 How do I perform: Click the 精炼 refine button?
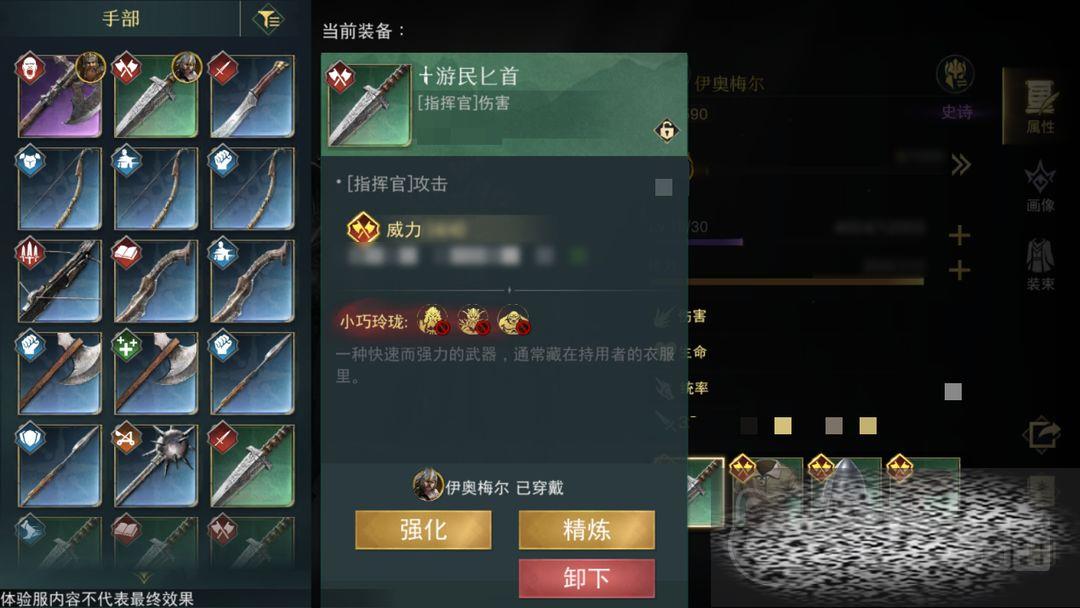586,530
